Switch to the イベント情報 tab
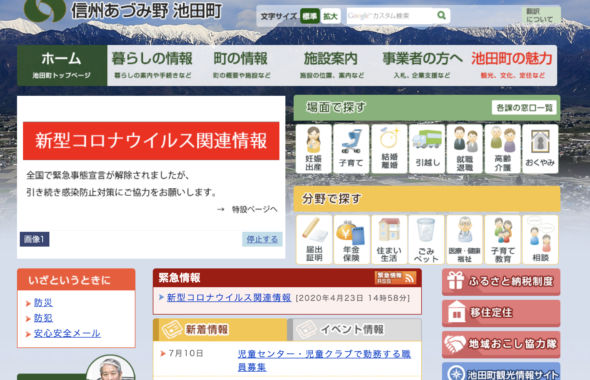590x380 pixels. click(x=354, y=330)
